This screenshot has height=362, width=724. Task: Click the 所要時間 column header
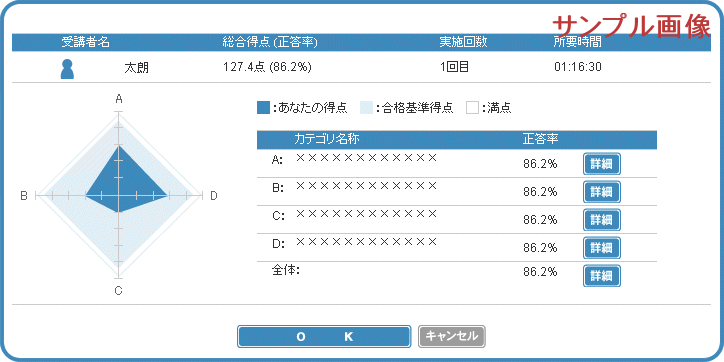[577, 42]
